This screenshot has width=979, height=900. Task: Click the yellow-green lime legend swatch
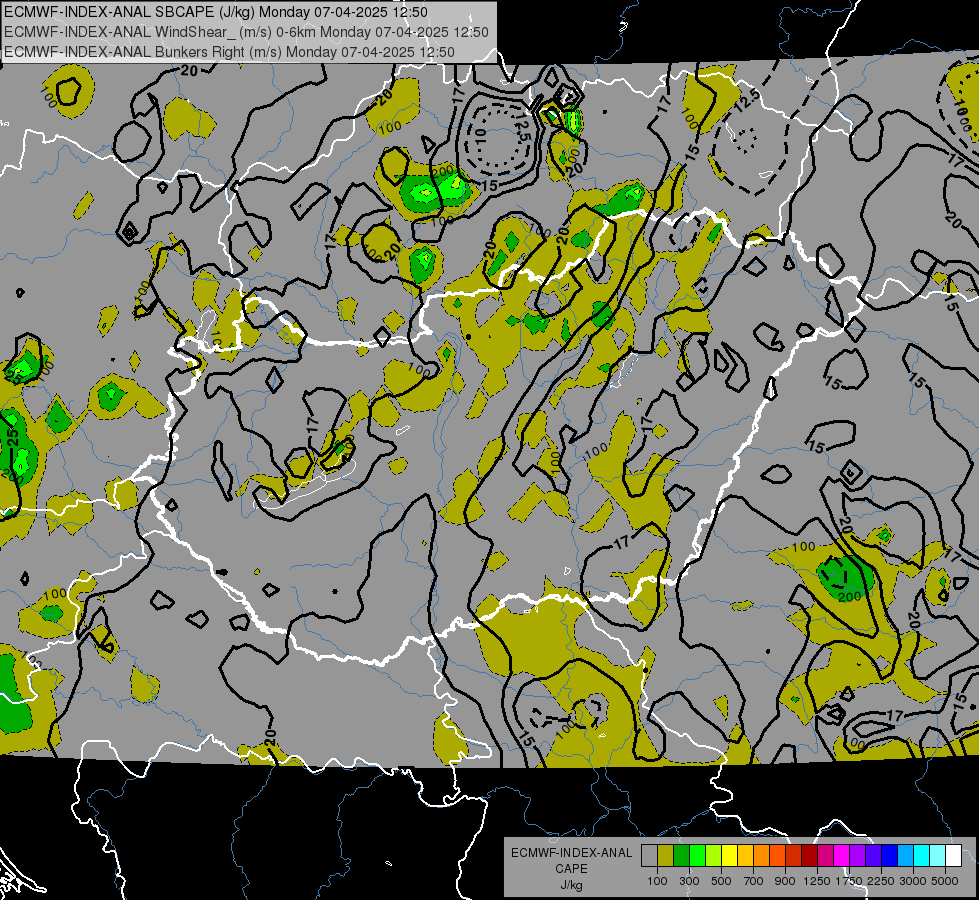714,856
